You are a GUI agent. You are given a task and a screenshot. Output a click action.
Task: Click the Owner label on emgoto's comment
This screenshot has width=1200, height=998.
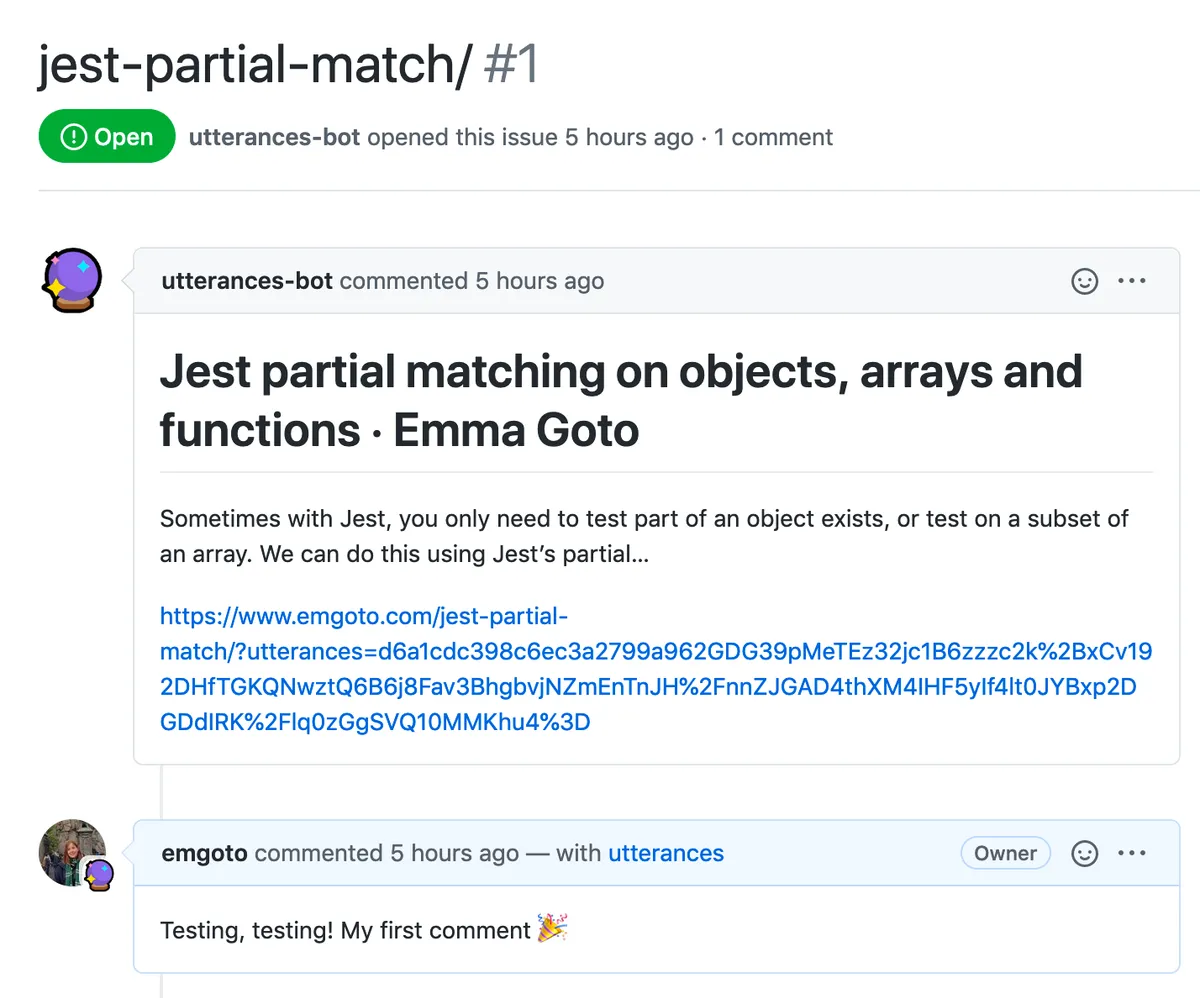pos(1005,853)
